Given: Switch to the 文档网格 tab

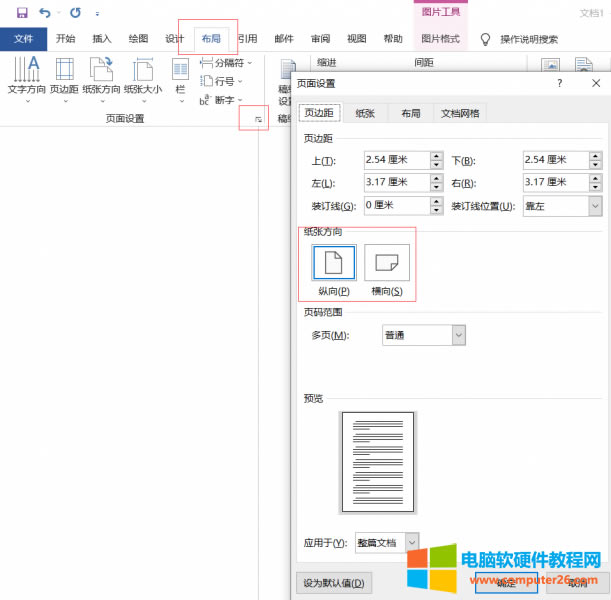Looking at the screenshot, I should (x=460, y=114).
